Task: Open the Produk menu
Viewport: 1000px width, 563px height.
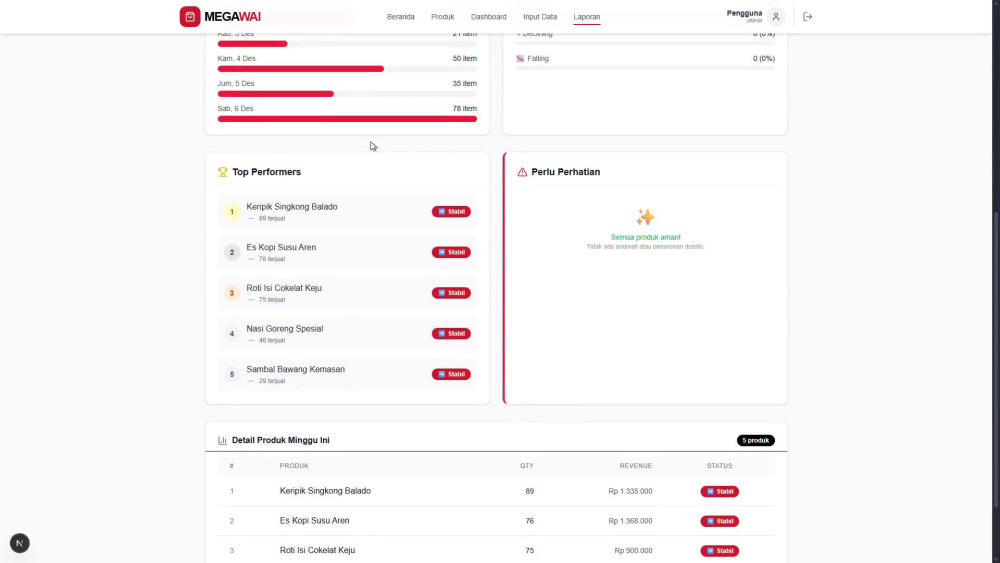Action: click(443, 17)
